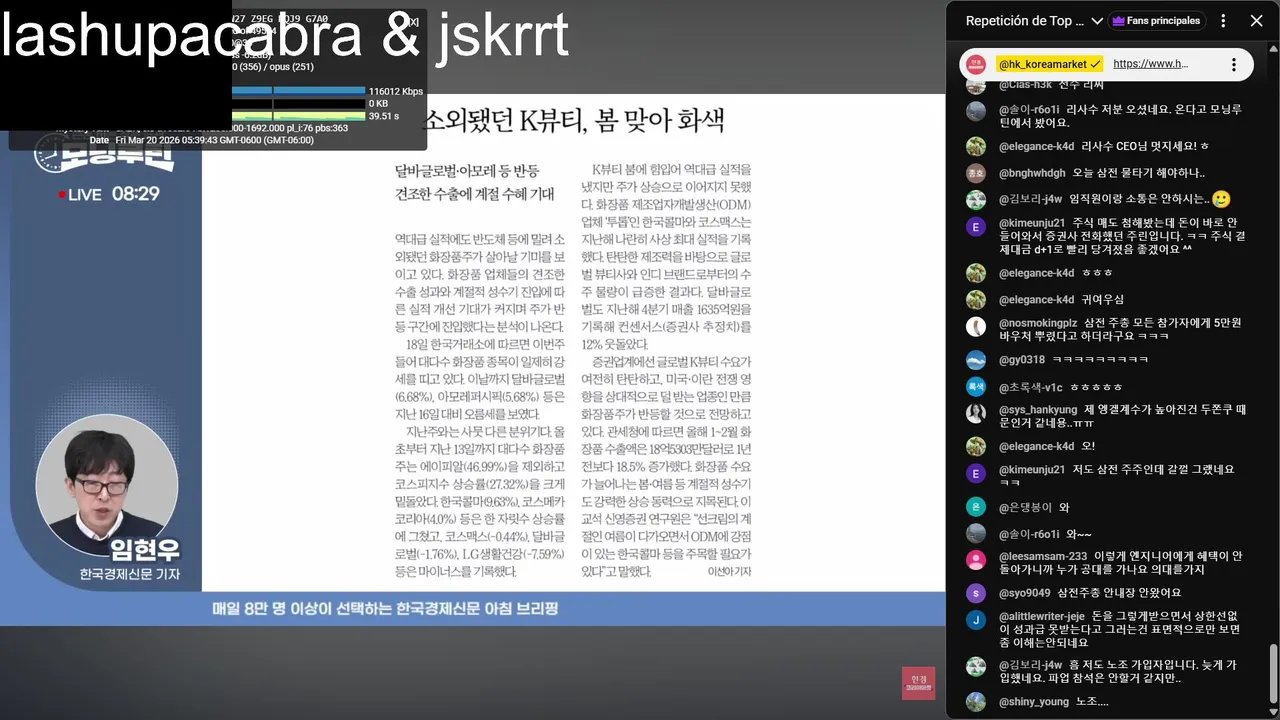Open the pinned message three-dot menu
This screenshot has width=1280, height=720.
1234,64
